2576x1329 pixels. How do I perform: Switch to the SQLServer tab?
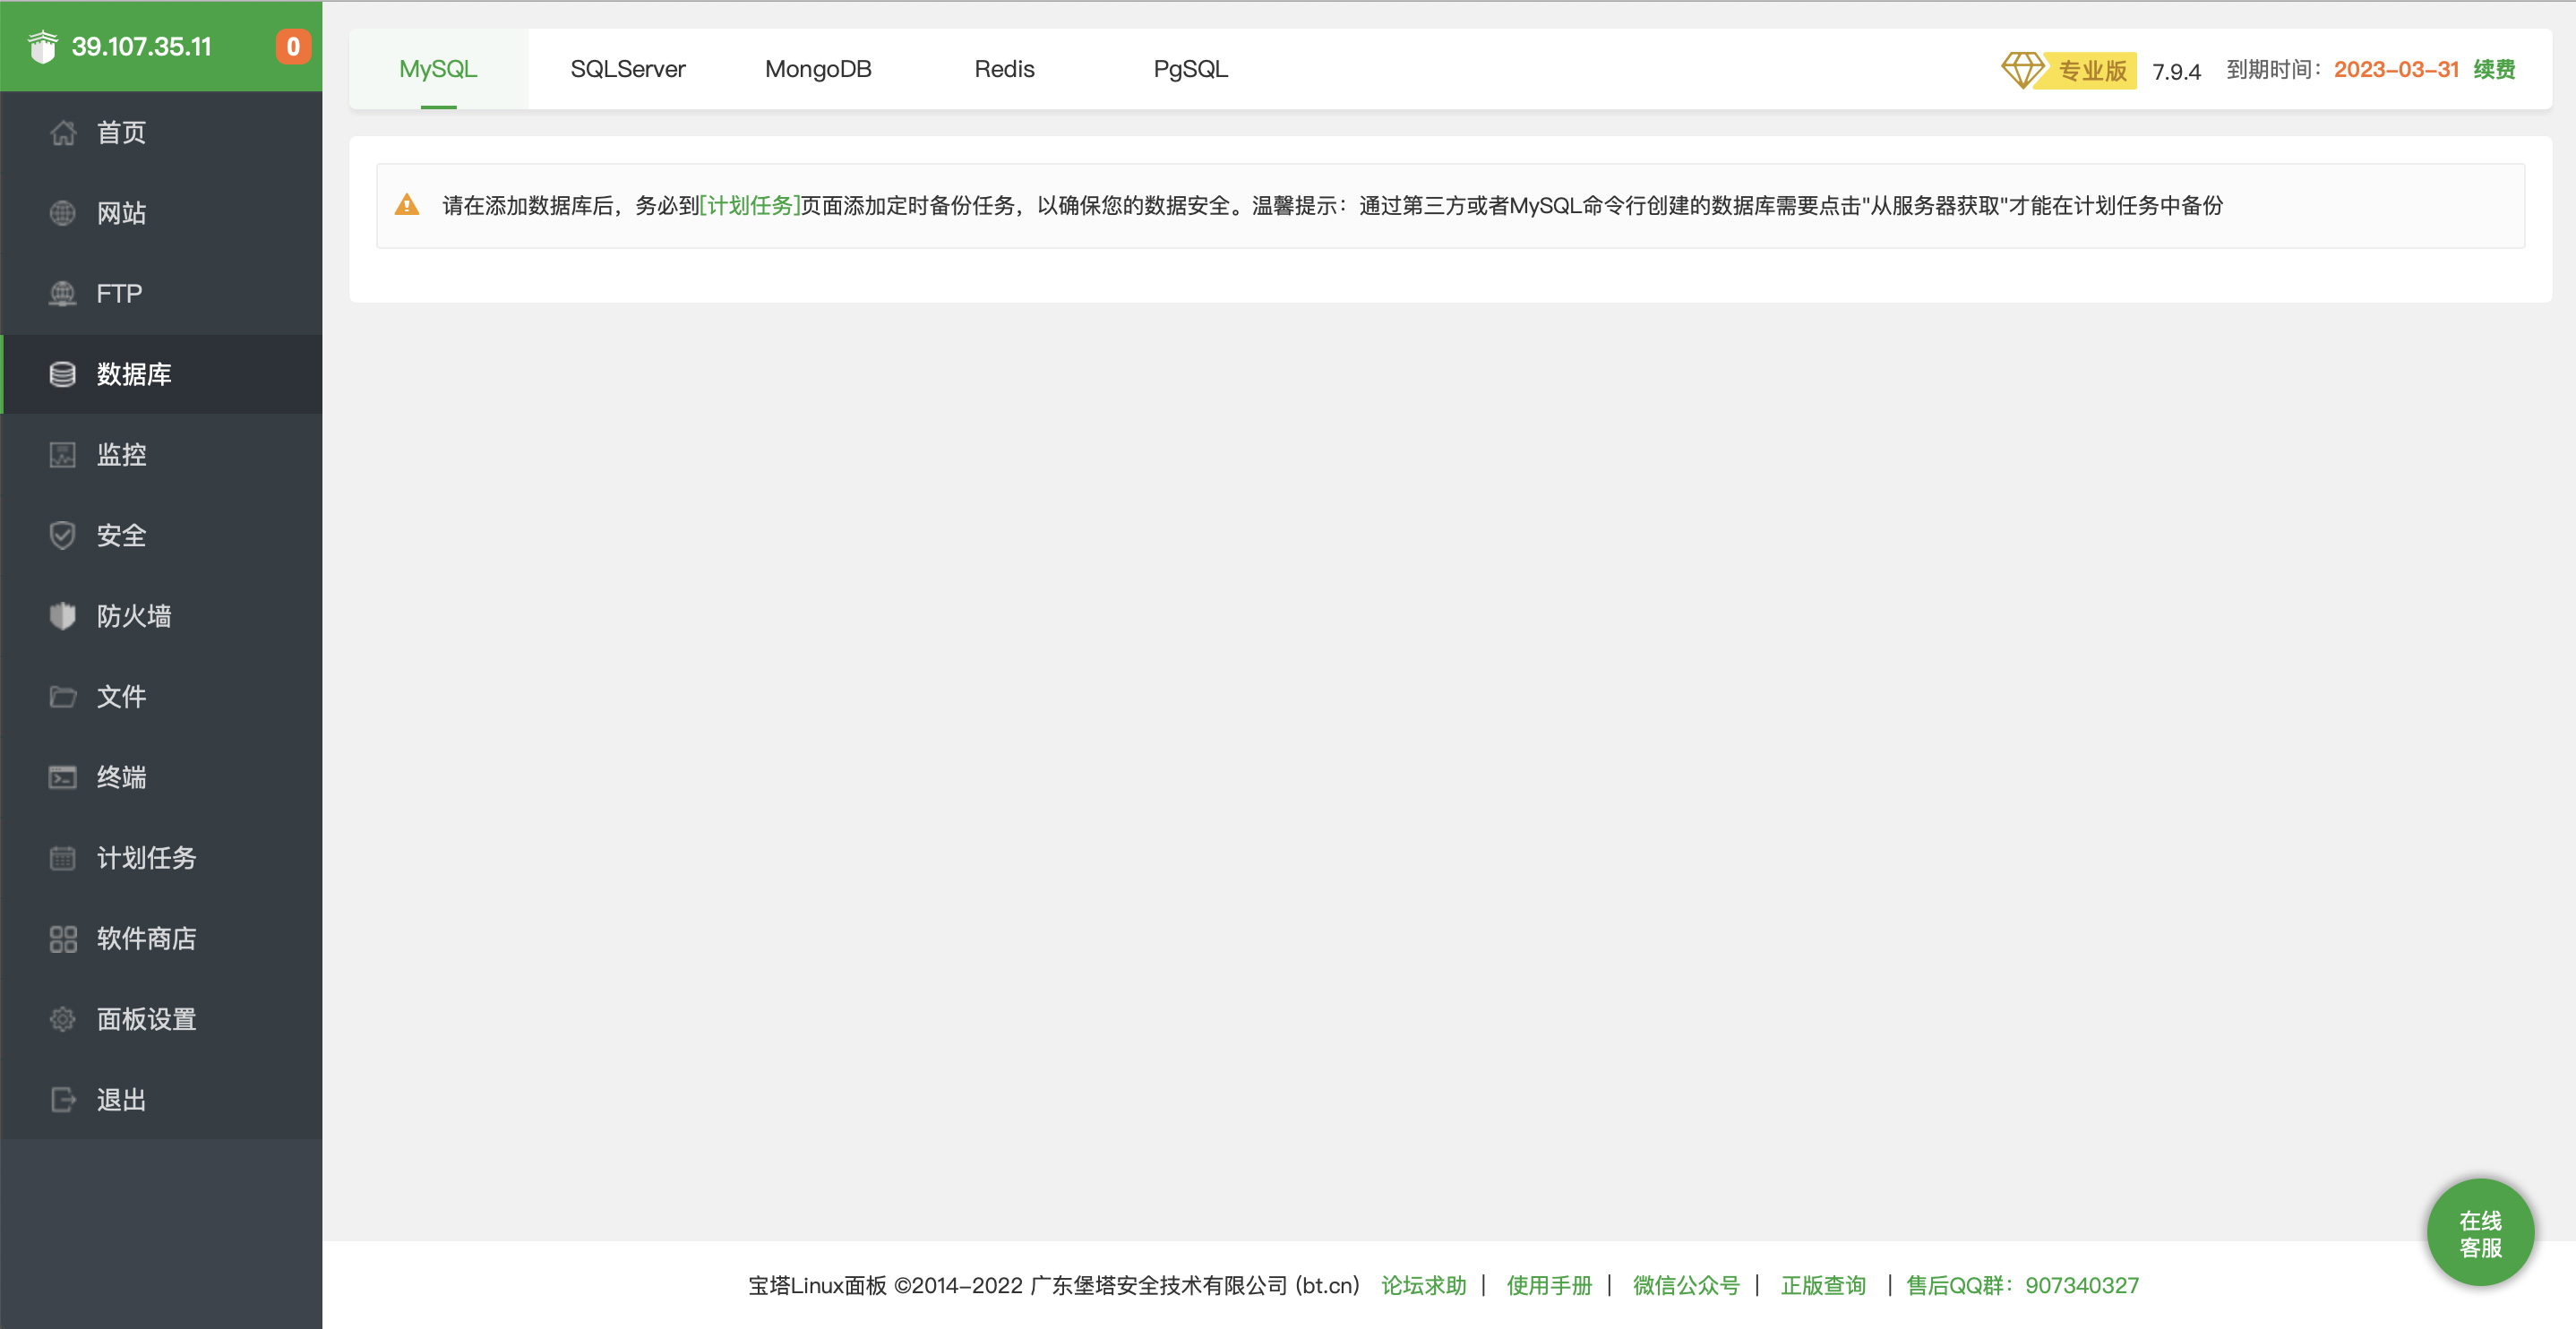click(628, 69)
